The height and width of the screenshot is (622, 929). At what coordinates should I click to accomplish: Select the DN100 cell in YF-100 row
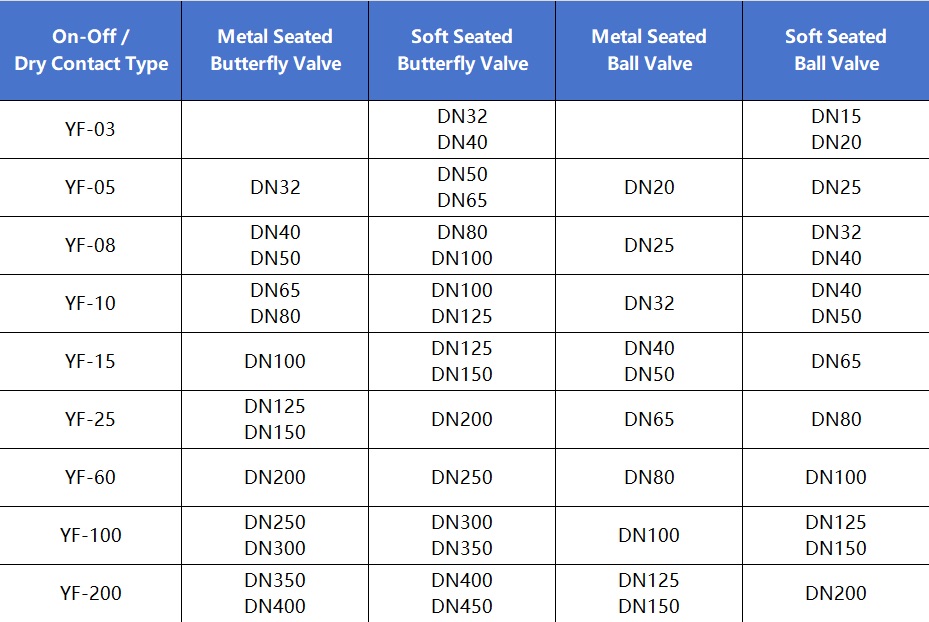[x=649, y=536]
